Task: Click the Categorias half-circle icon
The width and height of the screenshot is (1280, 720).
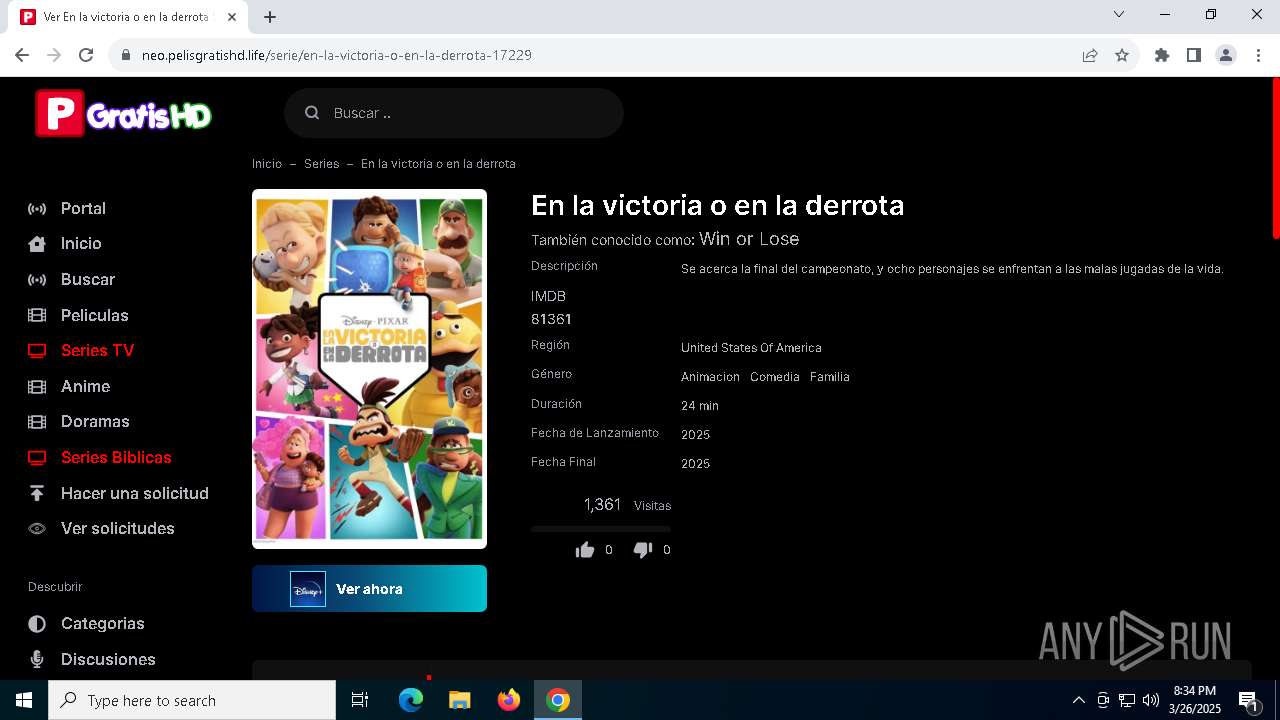Action: (37, 624)
